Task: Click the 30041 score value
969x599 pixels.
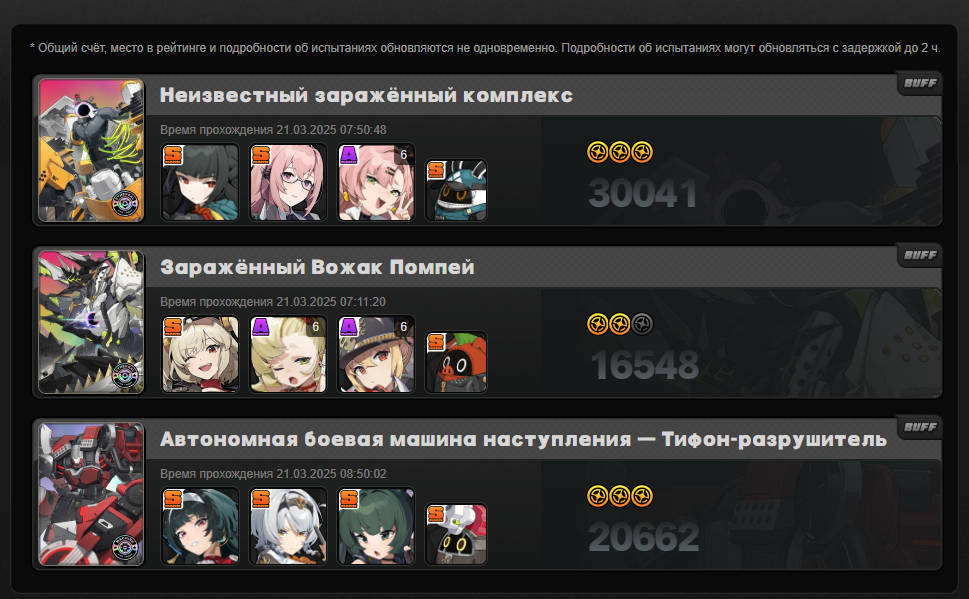Action: pos(643,193)
